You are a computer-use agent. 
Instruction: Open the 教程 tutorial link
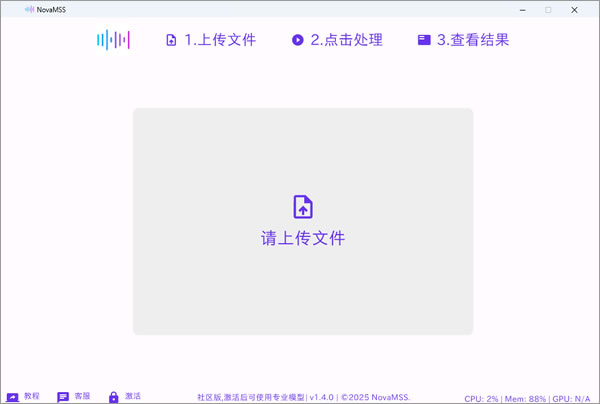[31, 396]
